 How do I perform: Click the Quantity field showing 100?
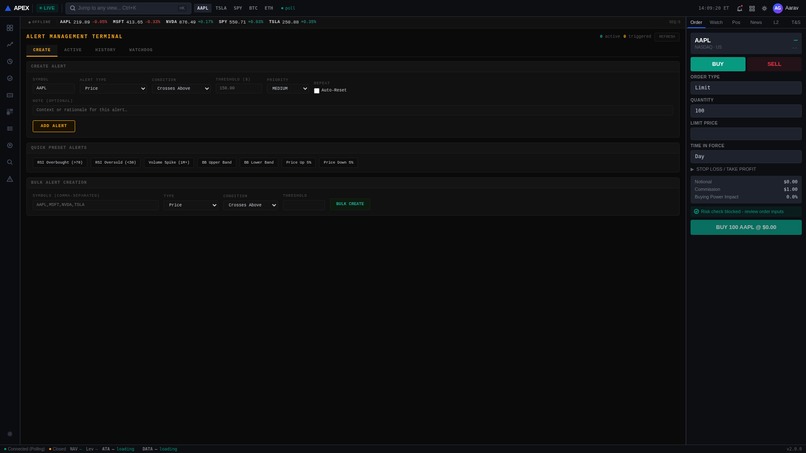[746, 111]
